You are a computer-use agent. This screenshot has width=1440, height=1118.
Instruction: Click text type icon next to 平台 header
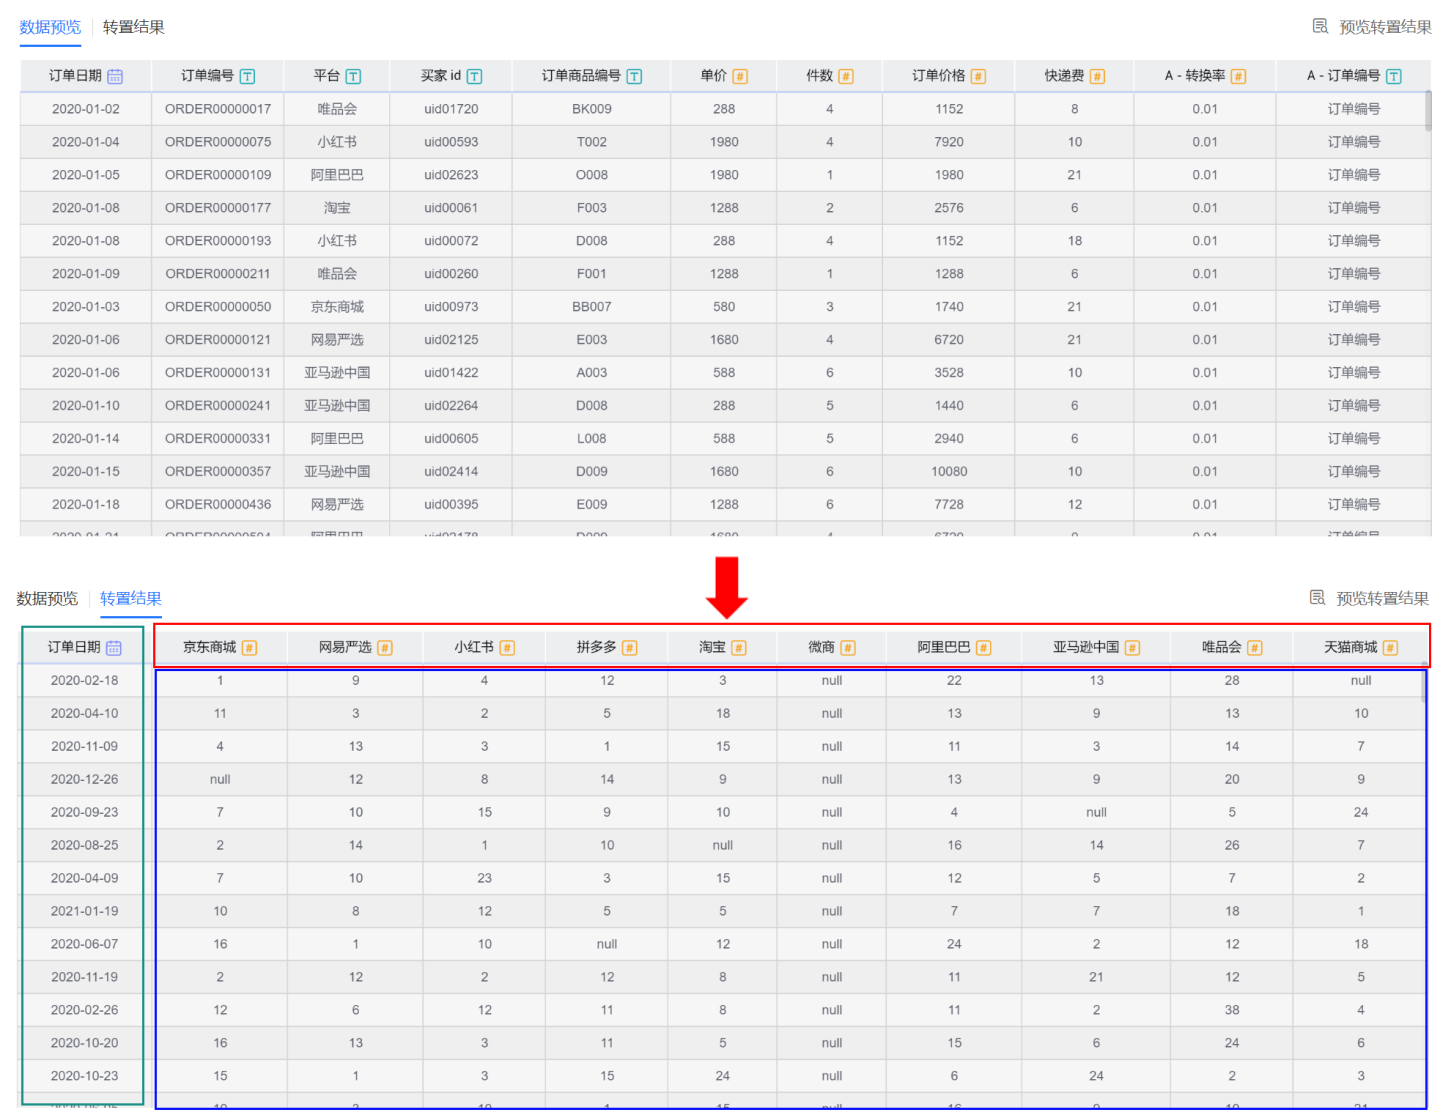(353, 77)
